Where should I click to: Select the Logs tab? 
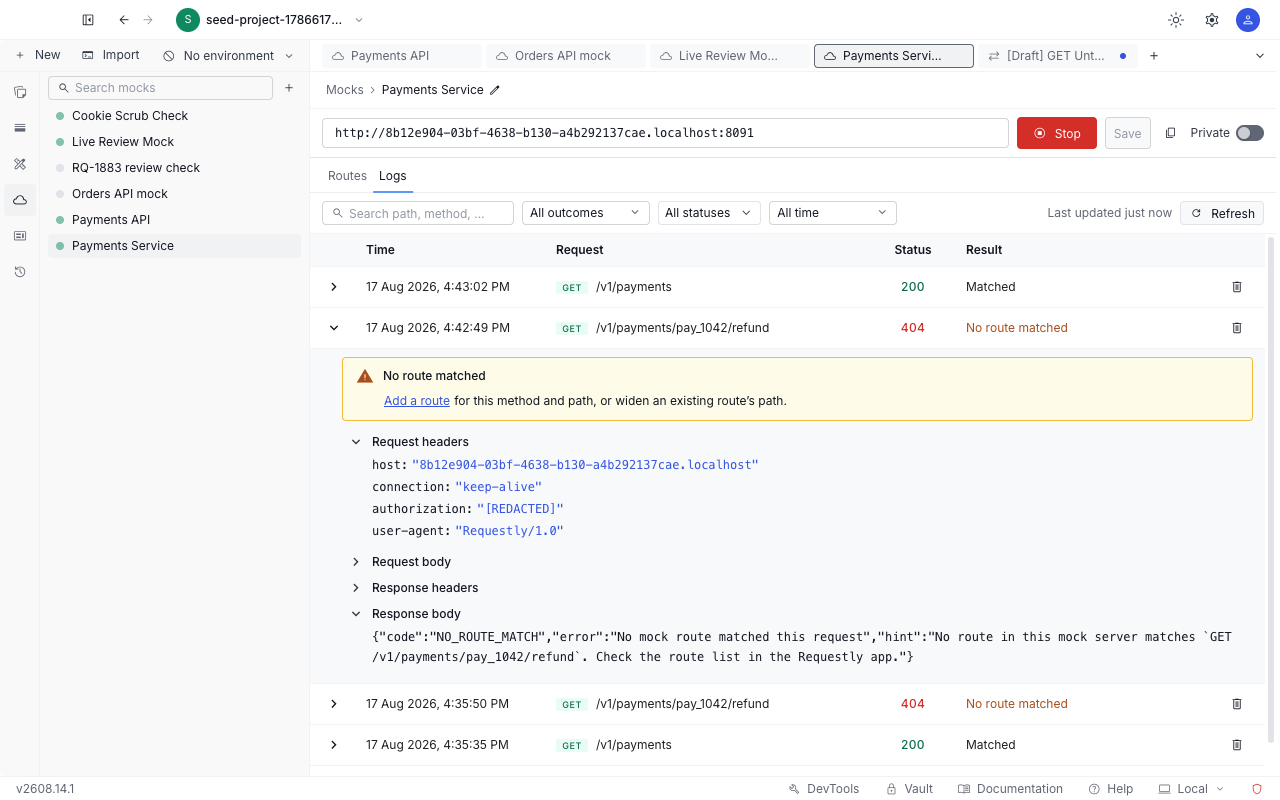tap(393, 176)
